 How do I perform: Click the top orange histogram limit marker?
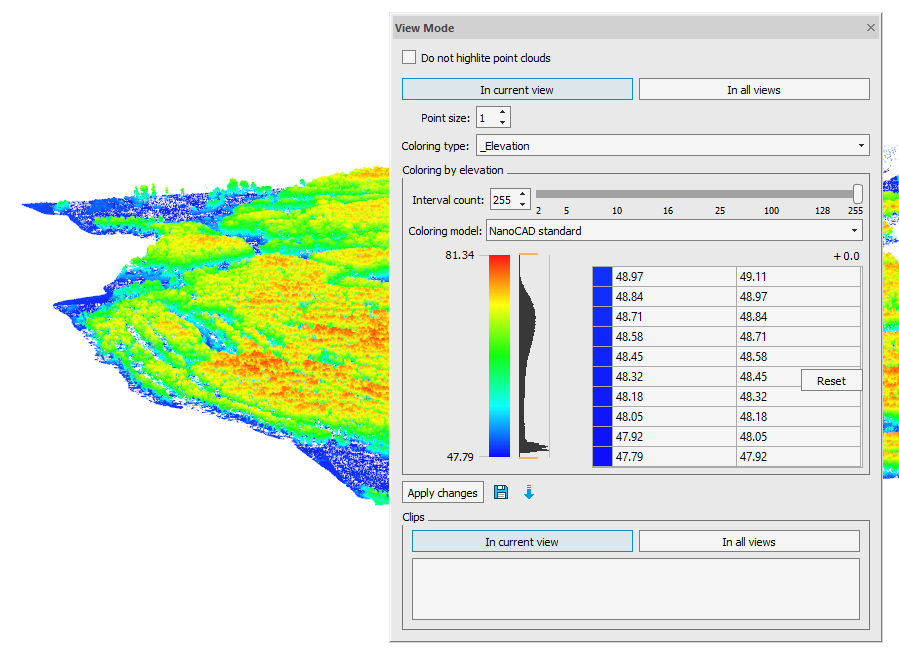(x=529, y=256)
